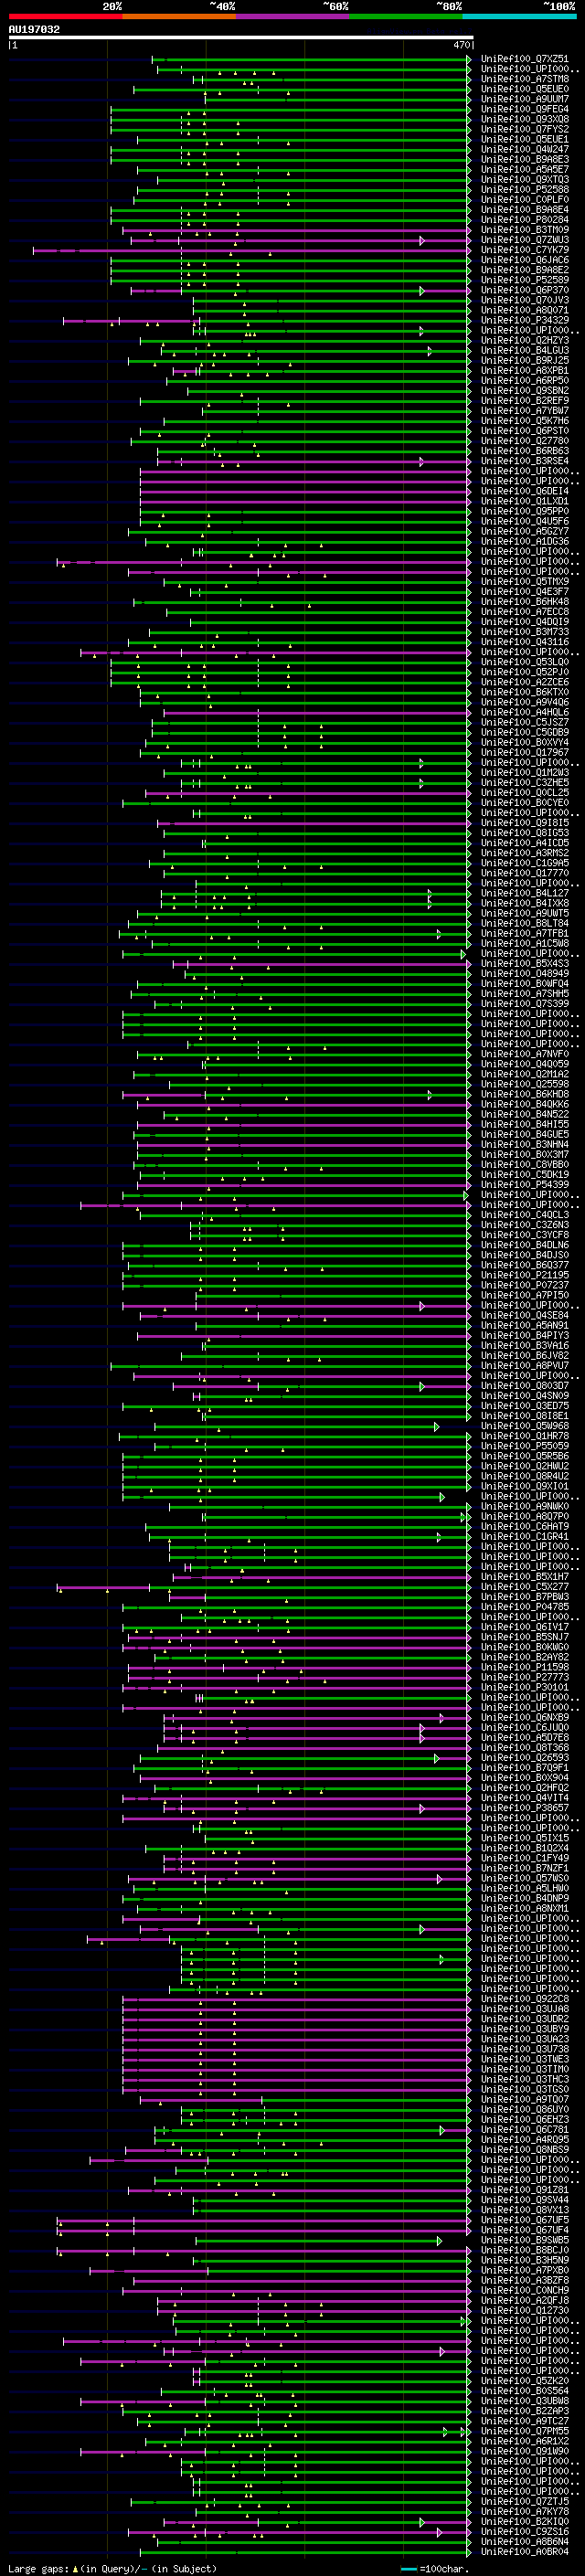Screen dimensions: 585x2576
Task: Select hit UniRef100_B3TM09
Action: tap(525, 230)
